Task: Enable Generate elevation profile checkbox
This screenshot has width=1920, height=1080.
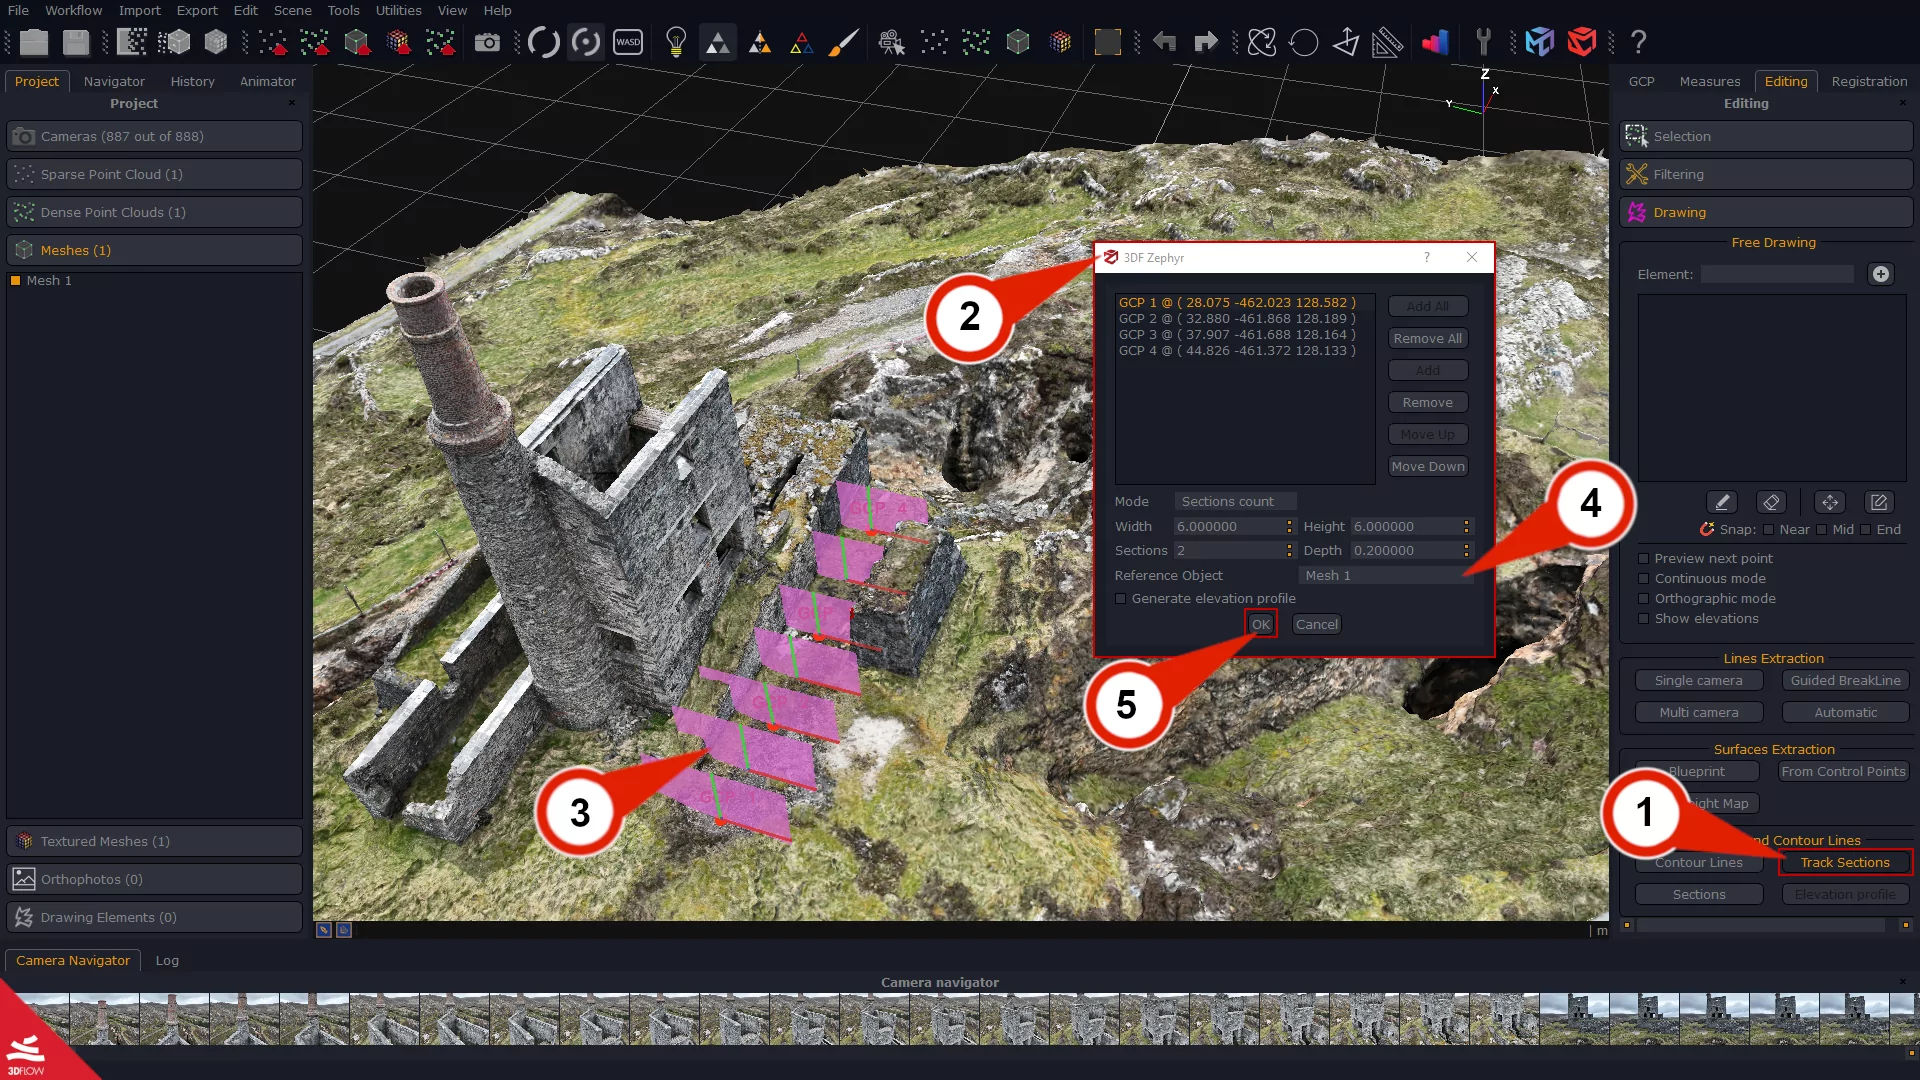Action: pos(1121,599)
